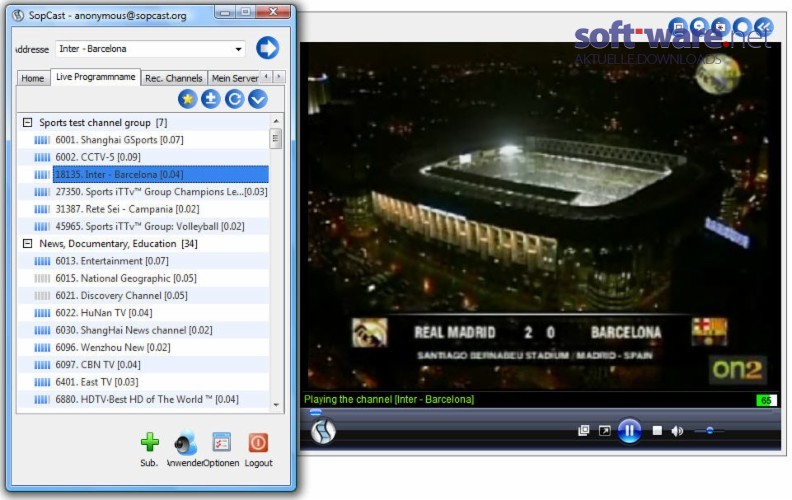Click the channel list scroll down arrow
Screen dimensions: 792x500
coord(276,405)
